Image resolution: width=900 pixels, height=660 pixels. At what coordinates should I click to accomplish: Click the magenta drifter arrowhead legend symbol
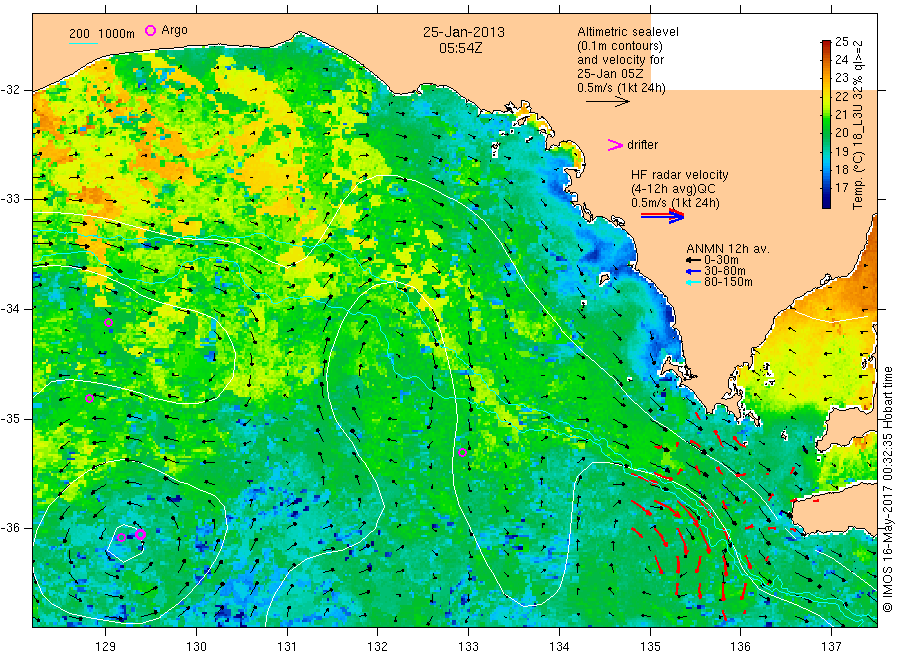point(615,145)
